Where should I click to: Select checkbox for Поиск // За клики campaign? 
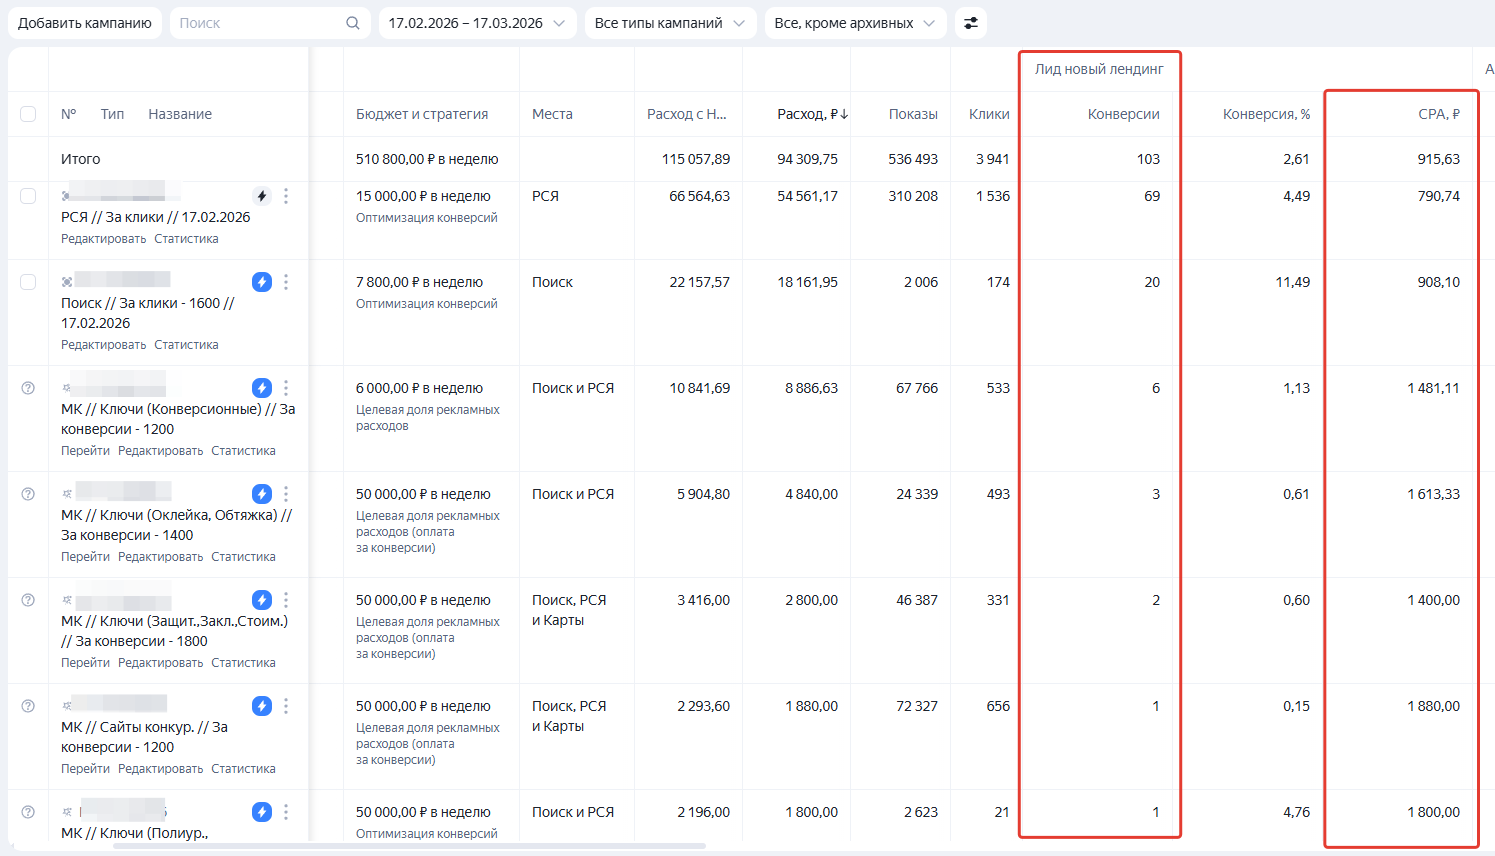(x=28, y=282)
